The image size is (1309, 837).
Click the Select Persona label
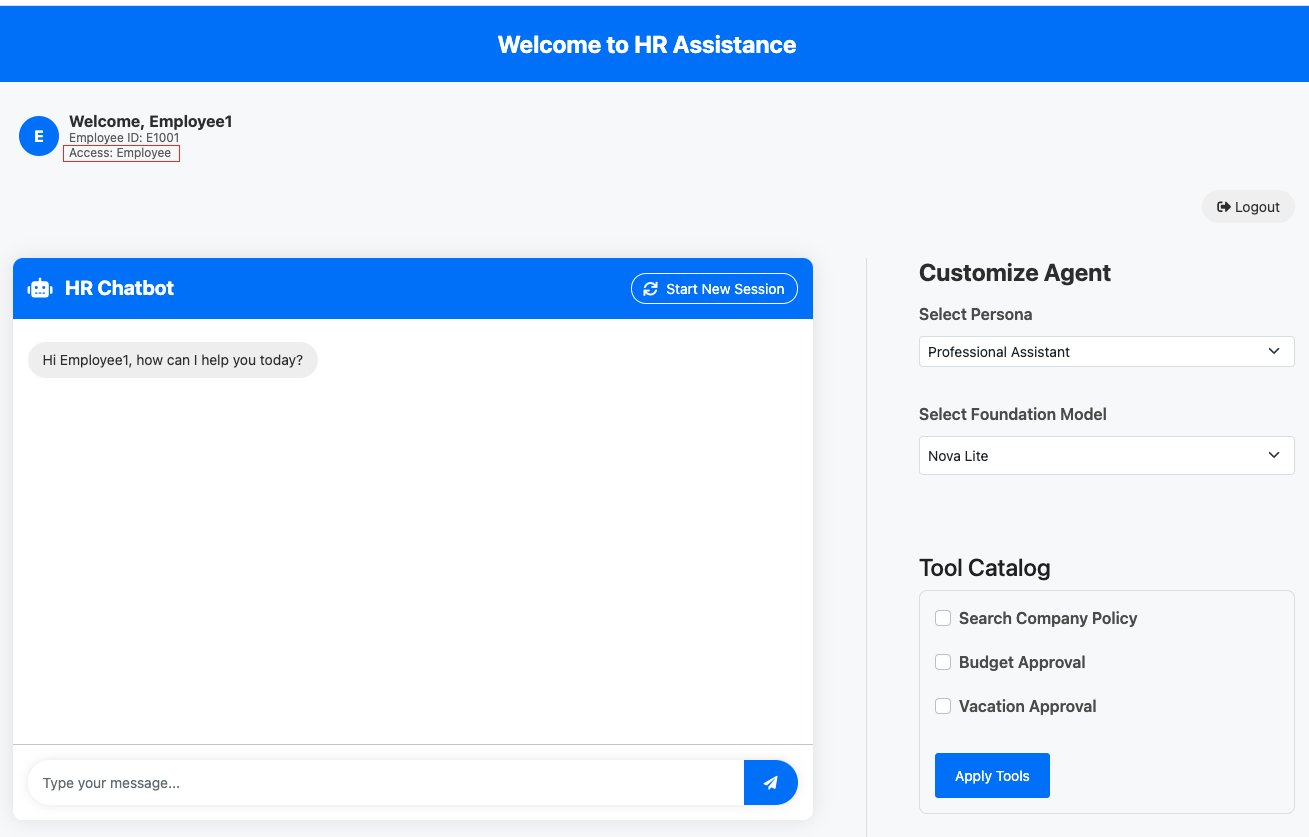976,314
